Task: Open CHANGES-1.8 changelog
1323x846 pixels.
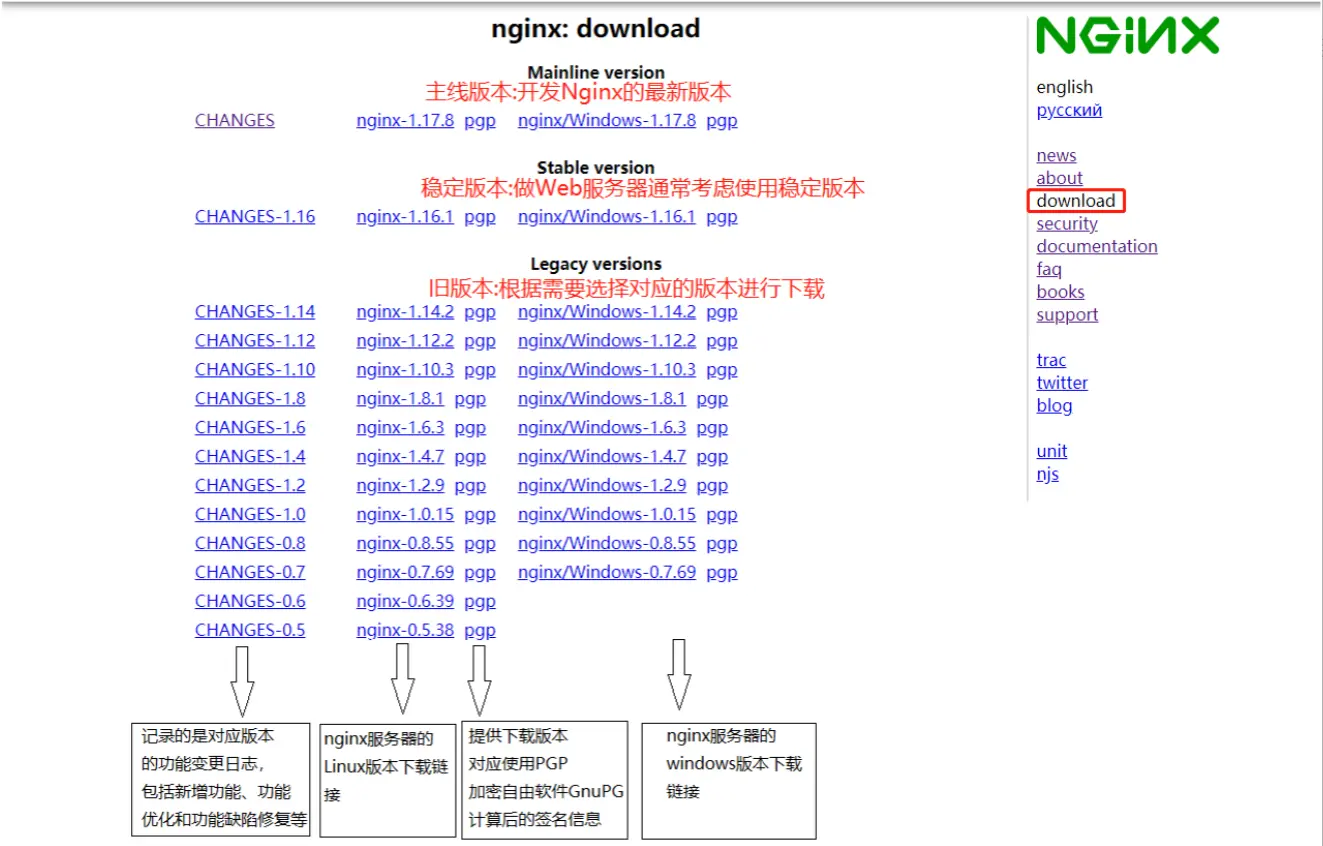Action: [x=250, y=398]
